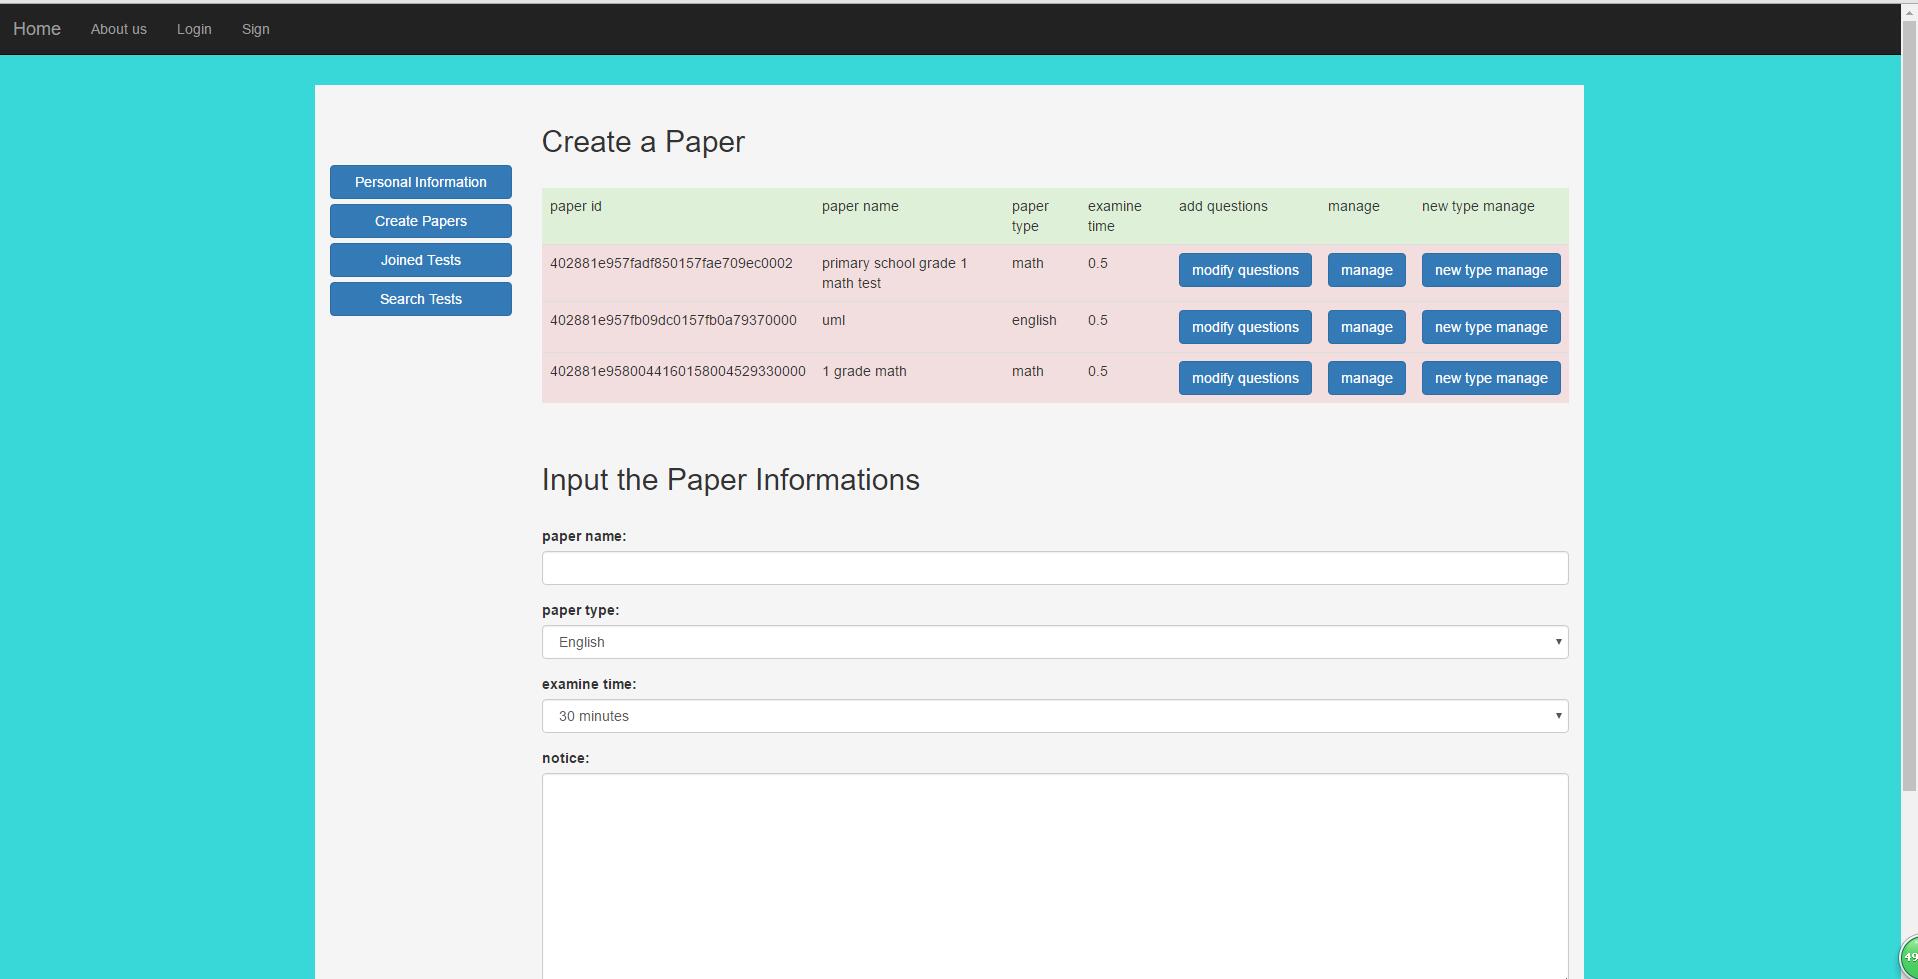1918x979 pixels.
Task: Expand the examine time dropdown showing 30 minutes
Action: point(1055,716)
